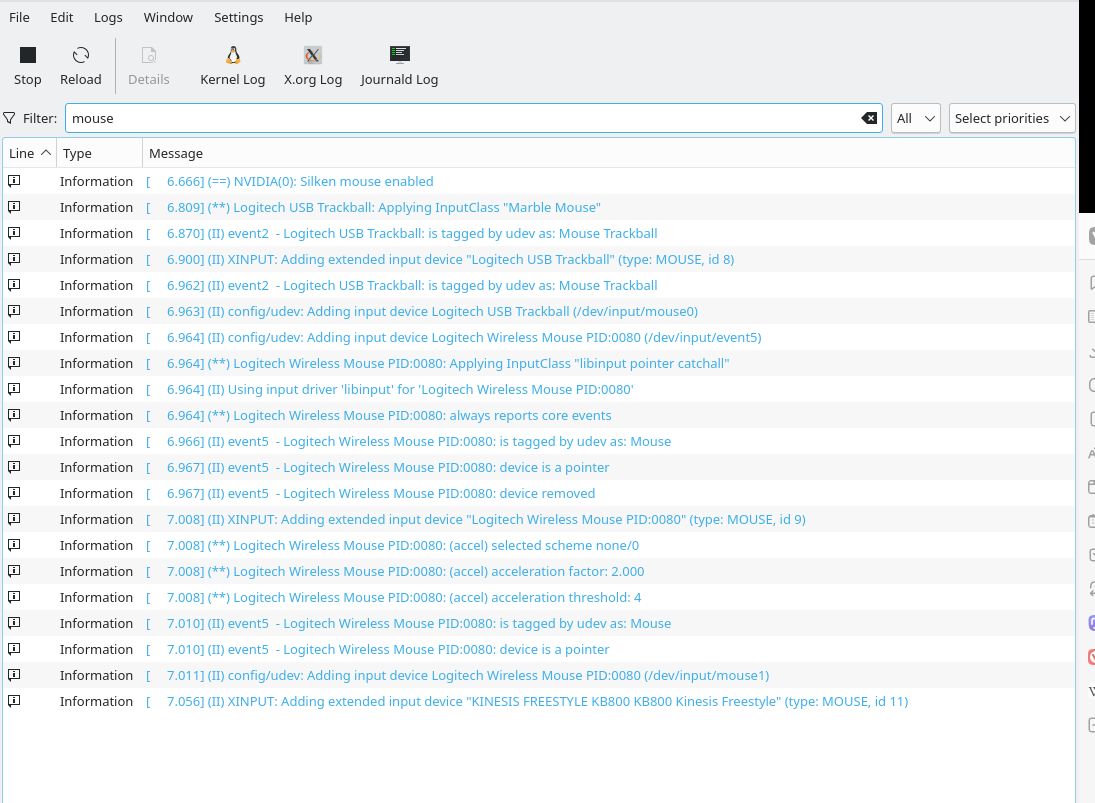The image size is (1095, 803).
Task: Click info icon of /dev/input/event5 row
Action: pyautogui.click(x=14, y=337)
